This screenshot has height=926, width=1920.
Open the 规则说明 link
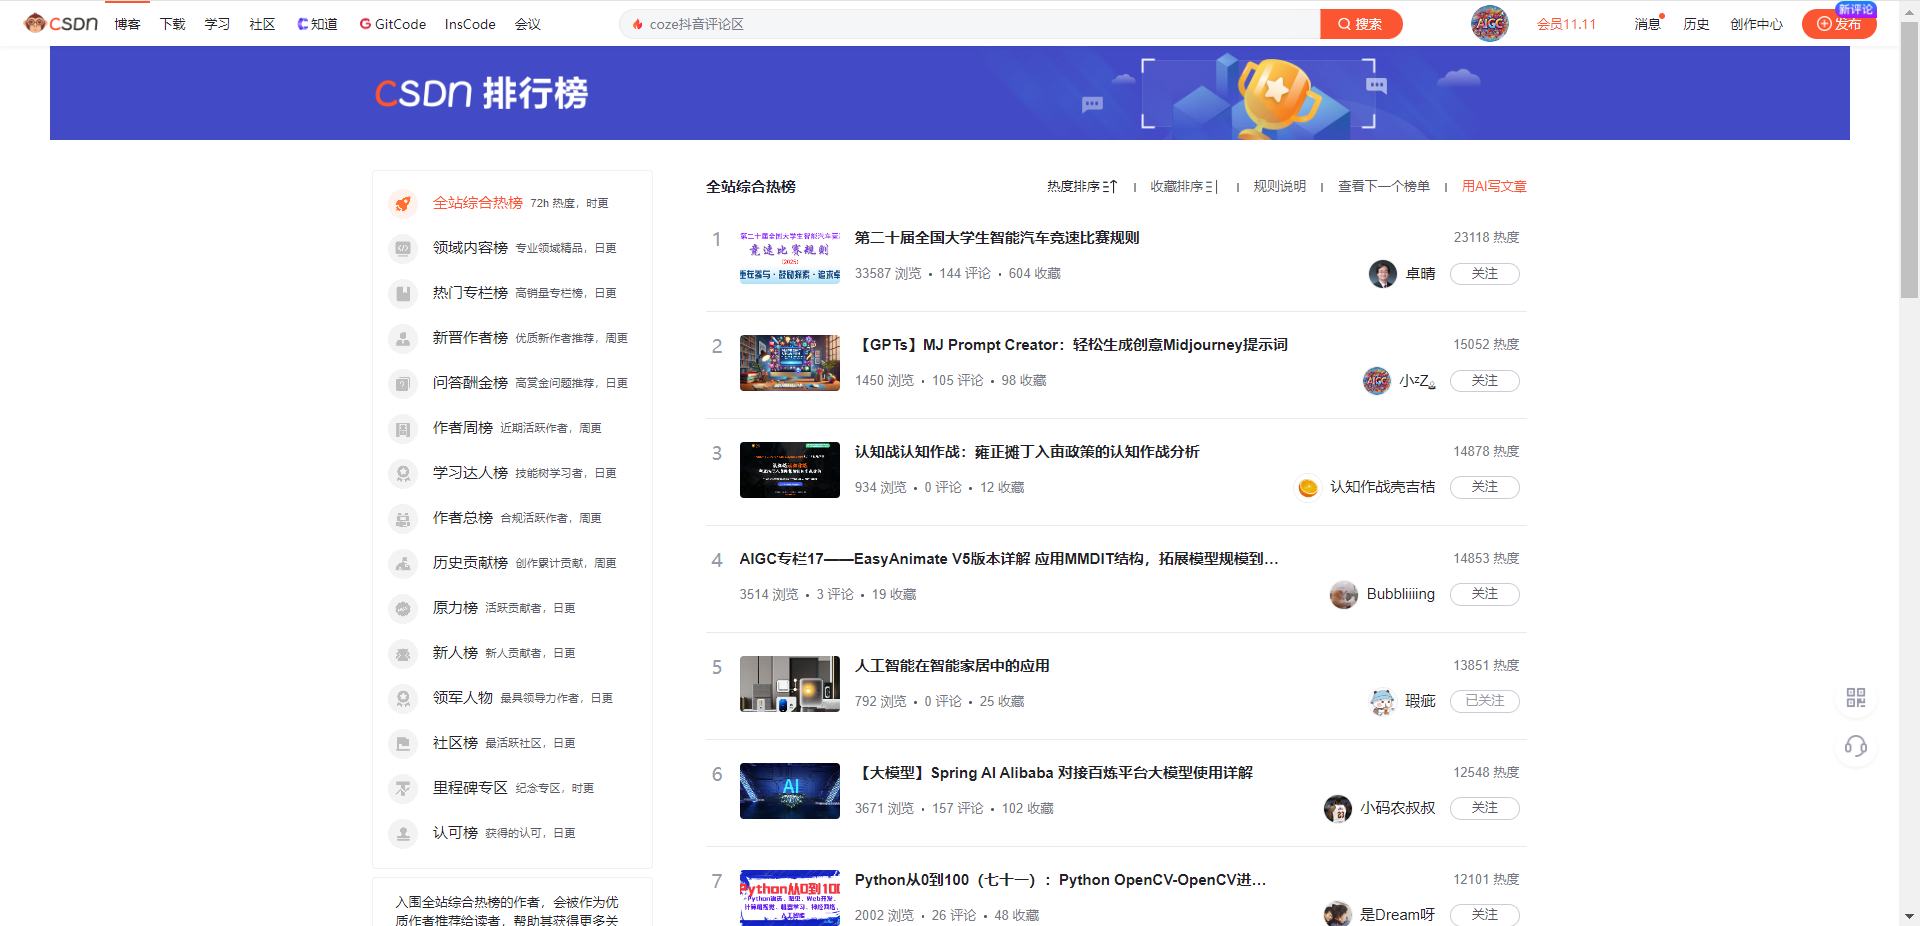[x=1280, y=186]
